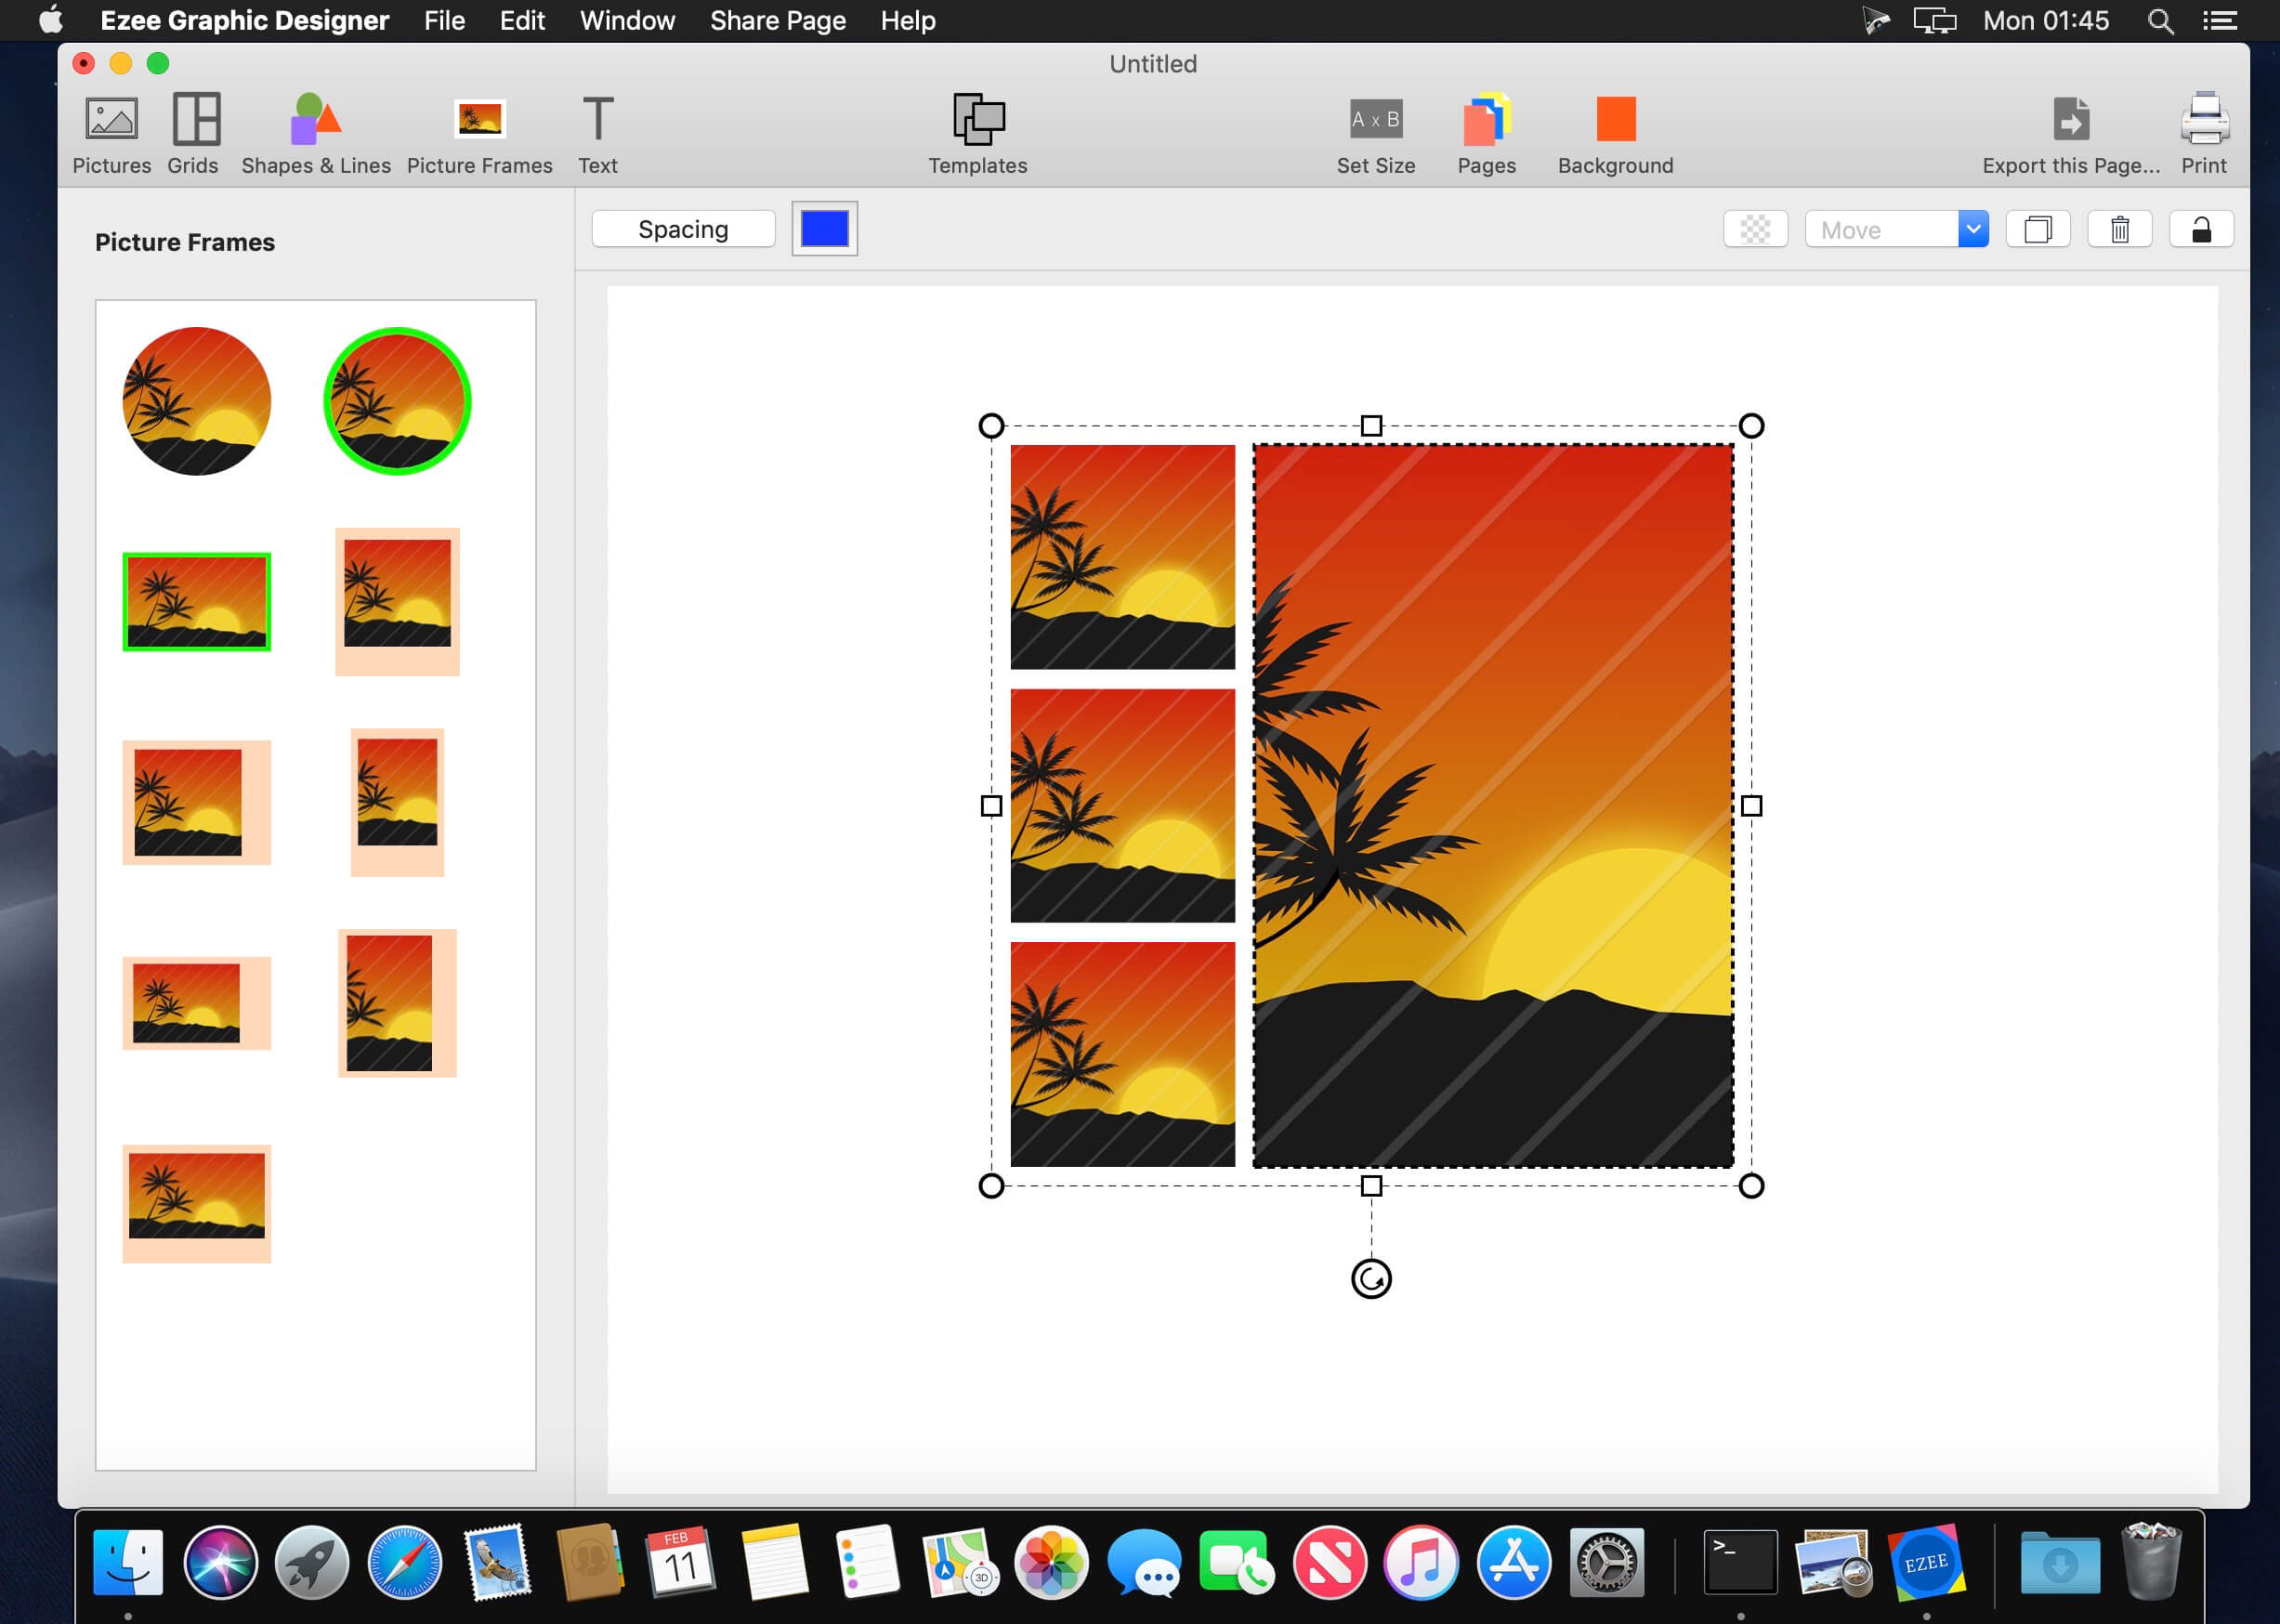Open the File menu
This screenshot has height=1624, width=2280.
(x=444, y=20)
